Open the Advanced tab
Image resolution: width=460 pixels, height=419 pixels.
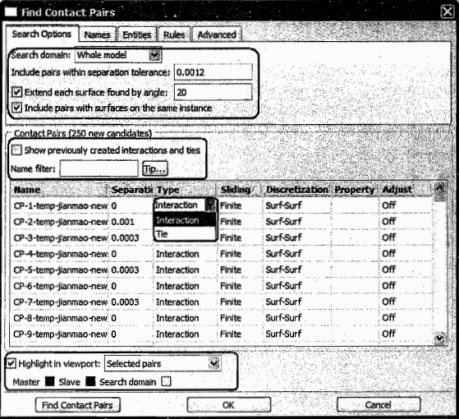217,35
